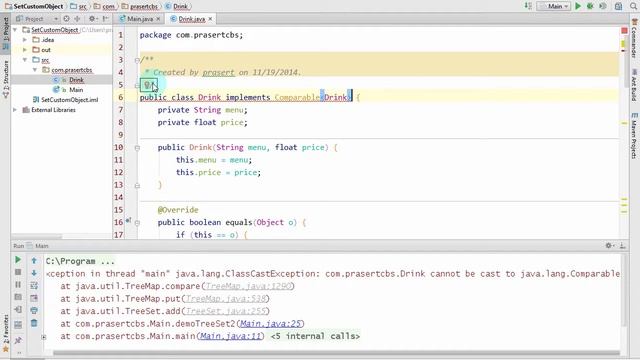Follow the TreeSet.java:255 link
The height and width of the screenshot is (360, 640).
pos(226,311)
